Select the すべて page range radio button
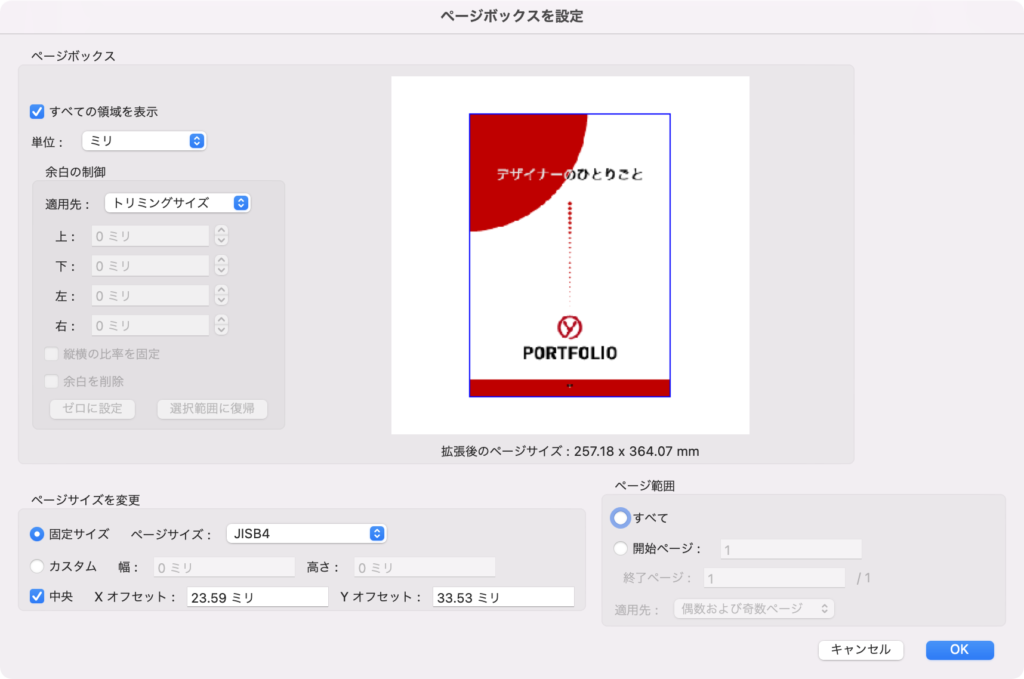The image size is (1024, 679). tap(620, 518)
